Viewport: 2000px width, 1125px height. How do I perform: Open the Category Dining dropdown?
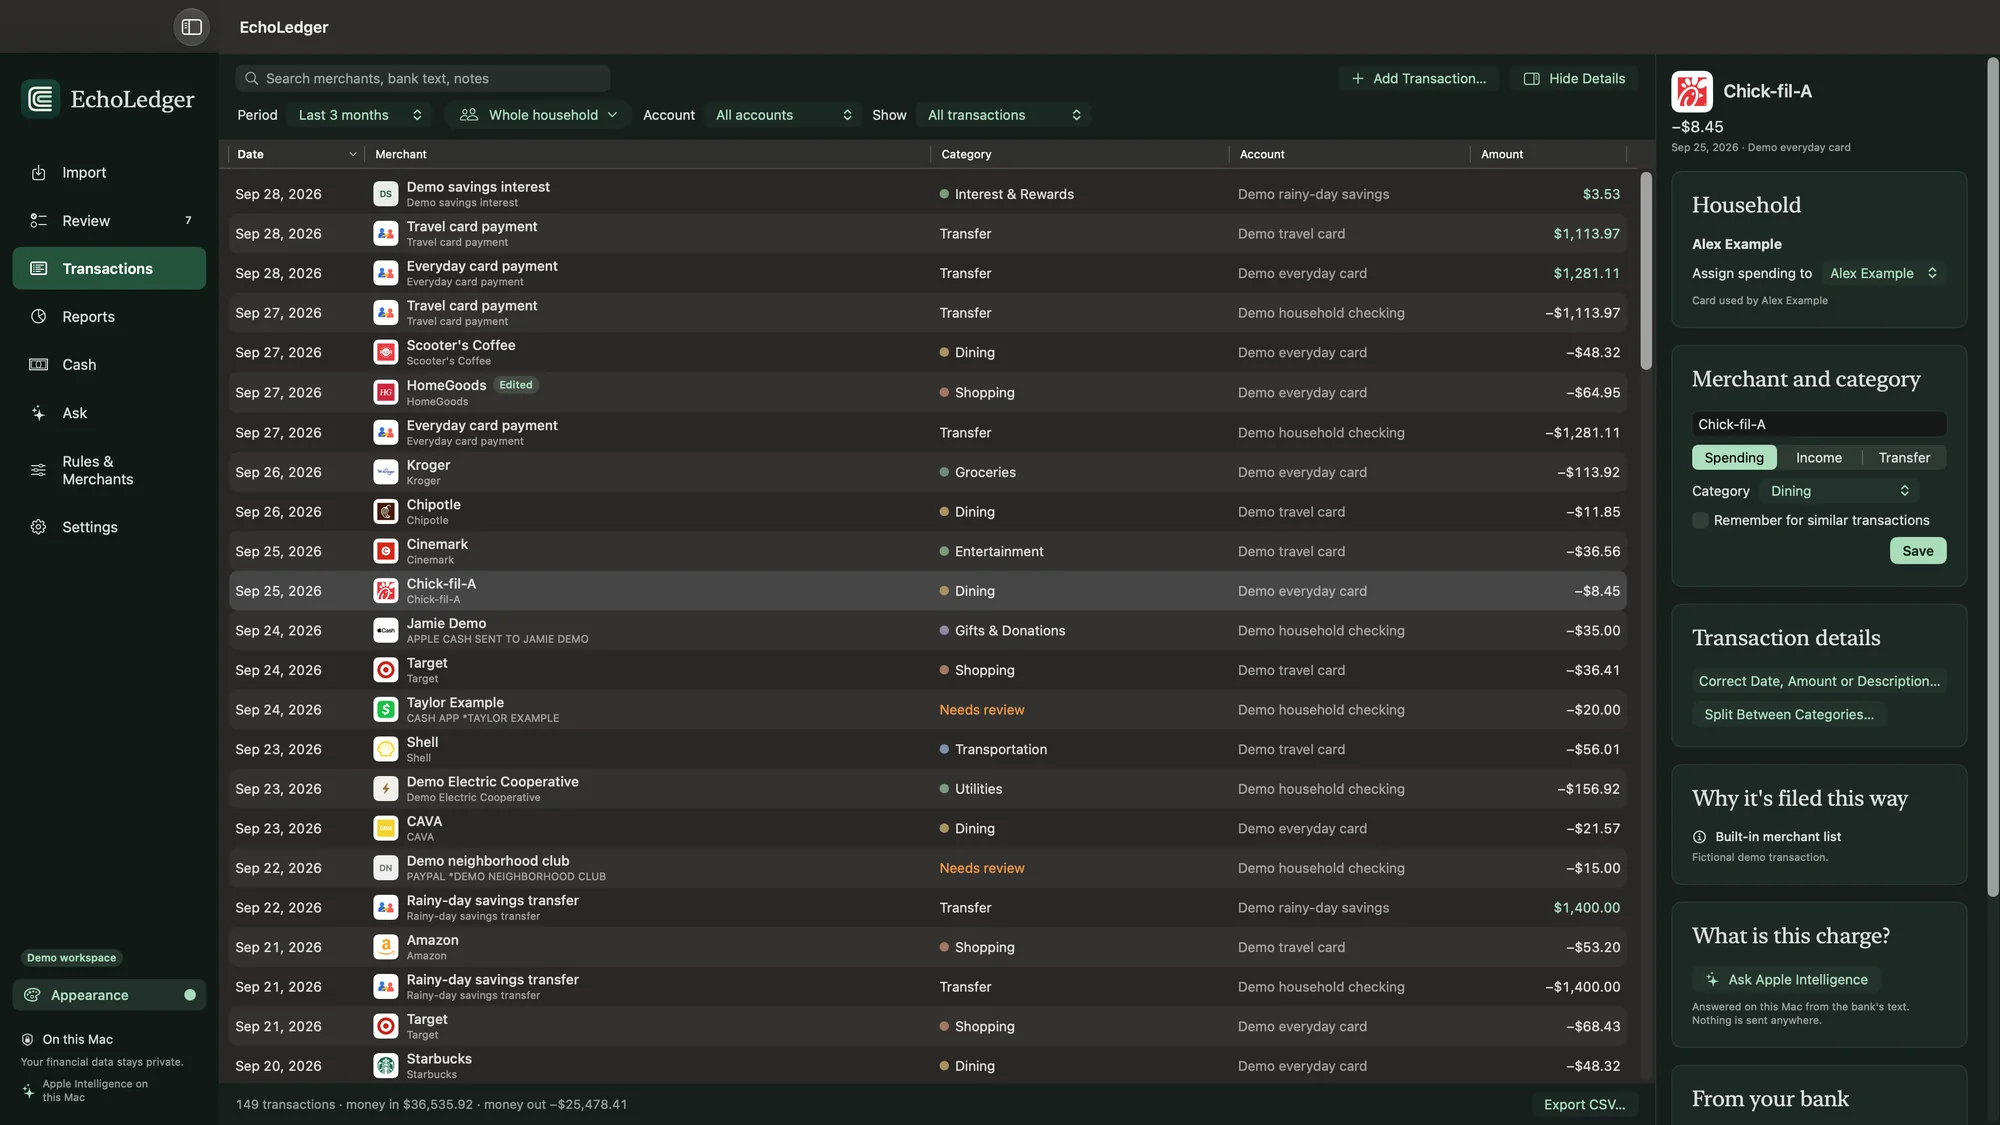coord(1840,491)
